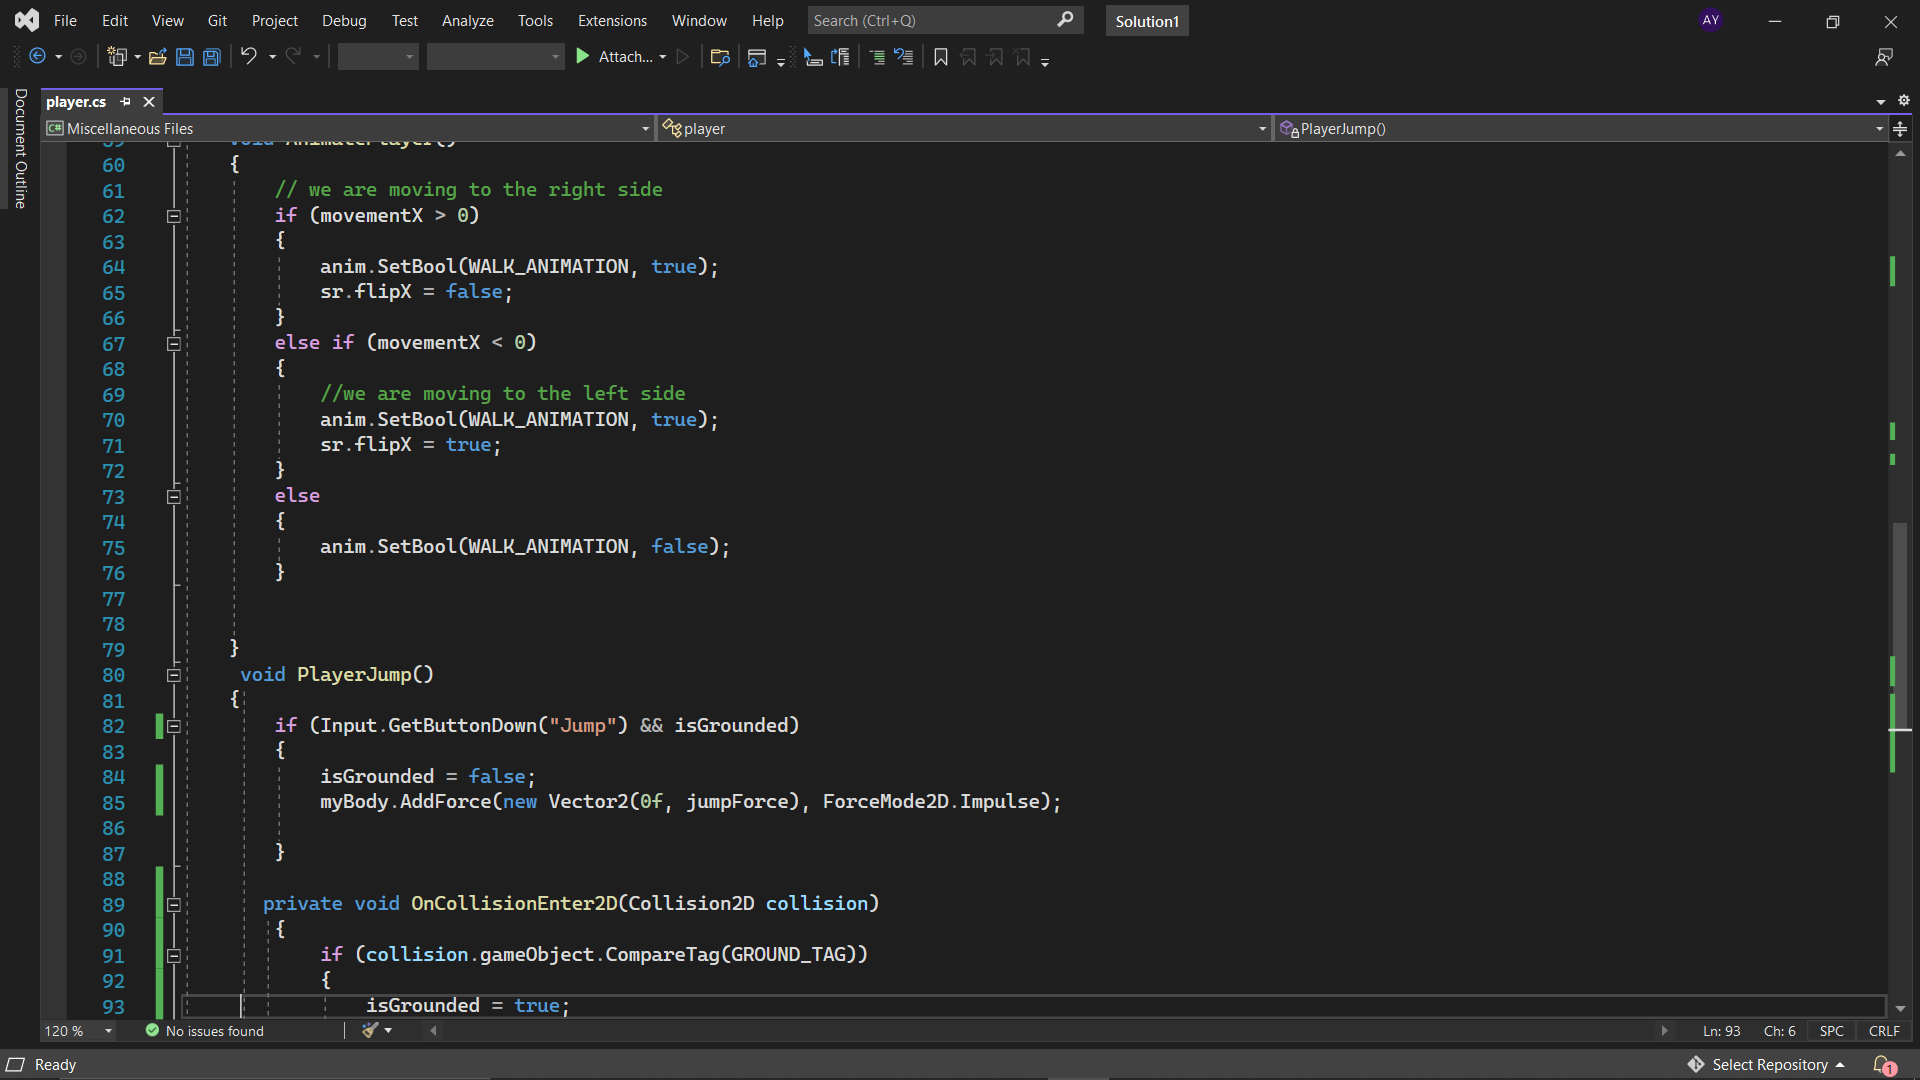Click the SPC indicator in status bar

pos(1831,1030)
